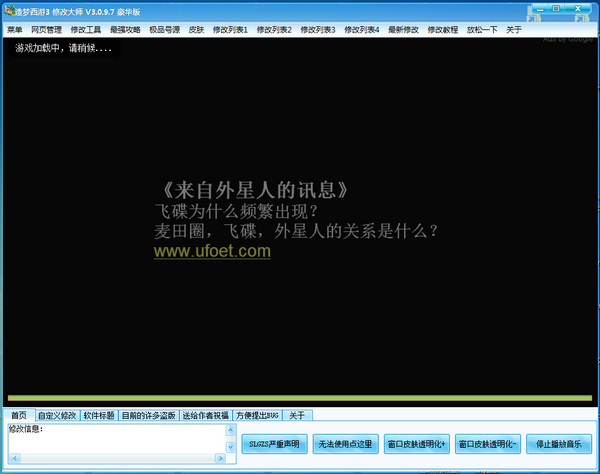600x474 pixels.
Task: Select the 送给作者祝福 tab
Action: click(205, 415)
